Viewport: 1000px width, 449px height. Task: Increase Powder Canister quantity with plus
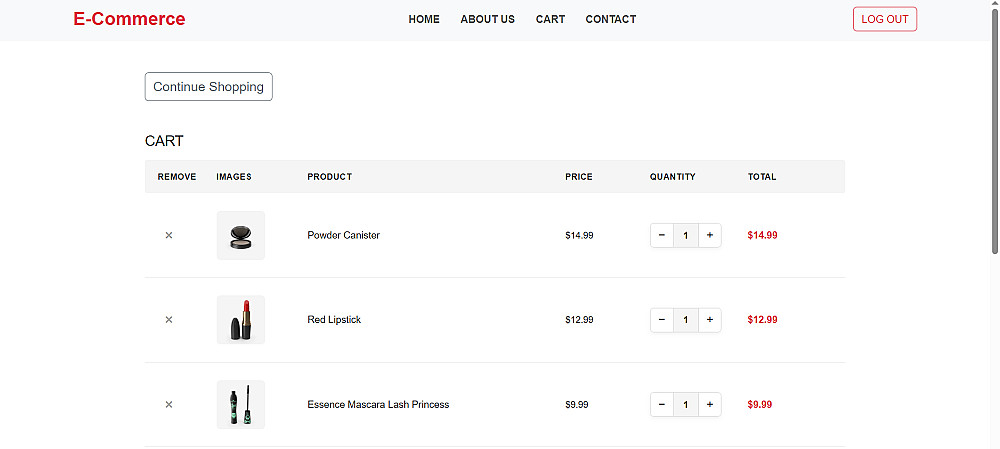pyautogui.click(x=709, y=235)
